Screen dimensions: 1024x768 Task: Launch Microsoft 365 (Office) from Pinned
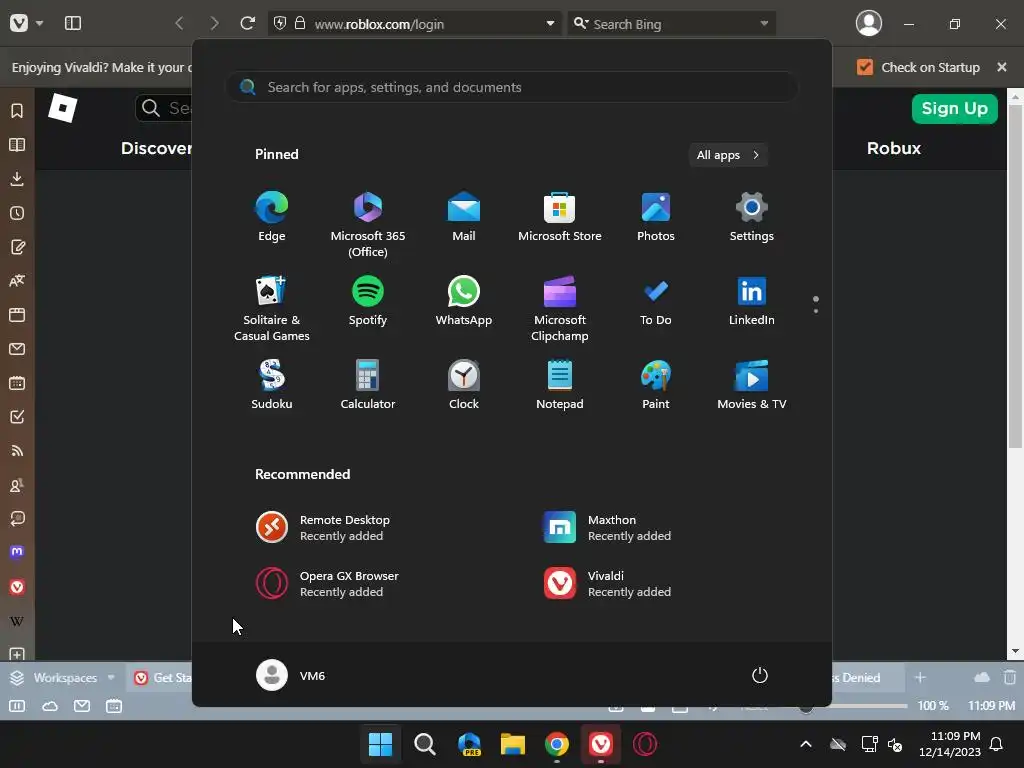(x=368, y=225)
